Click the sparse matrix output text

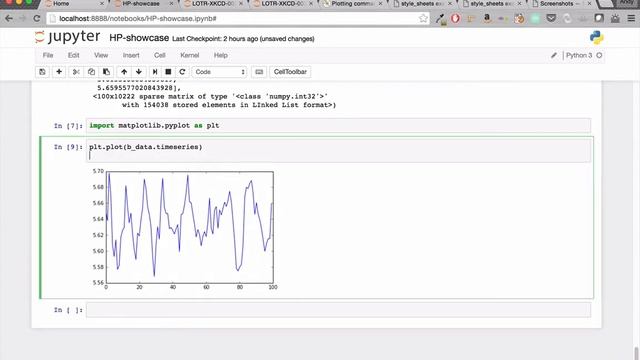click(x=215, y=101)
